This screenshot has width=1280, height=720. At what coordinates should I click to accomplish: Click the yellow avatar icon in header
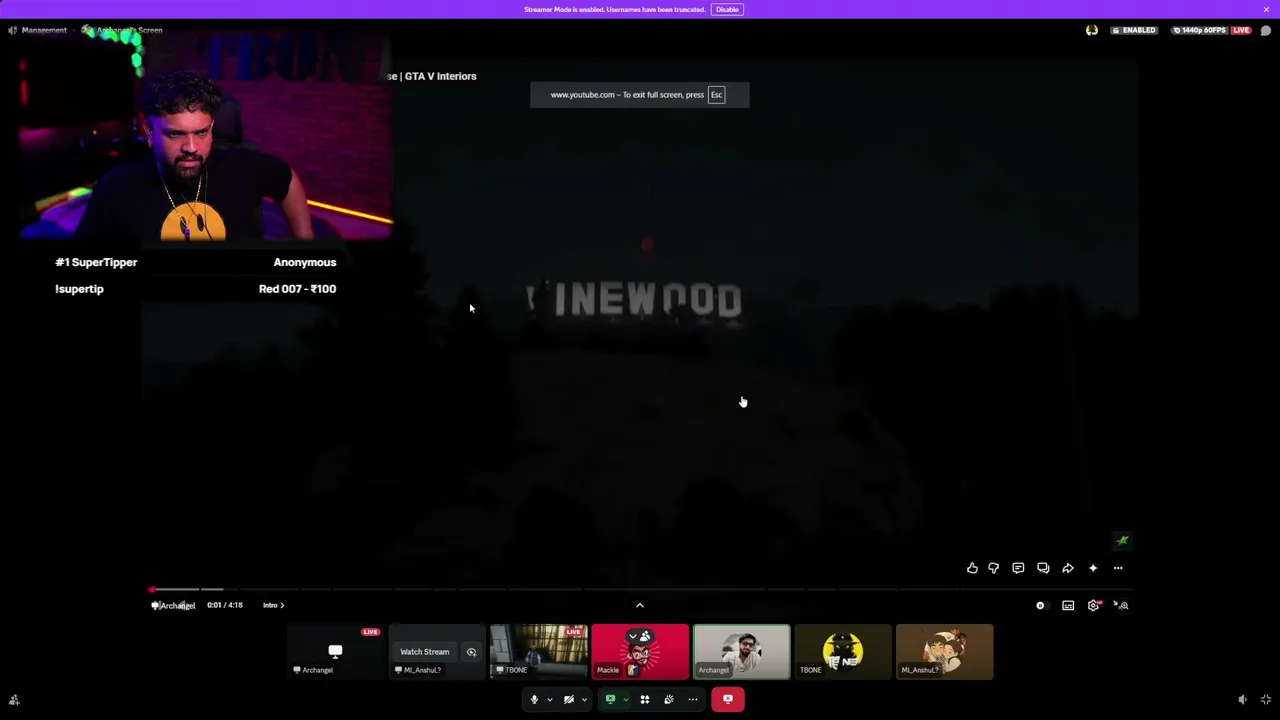pos(1092,30)
